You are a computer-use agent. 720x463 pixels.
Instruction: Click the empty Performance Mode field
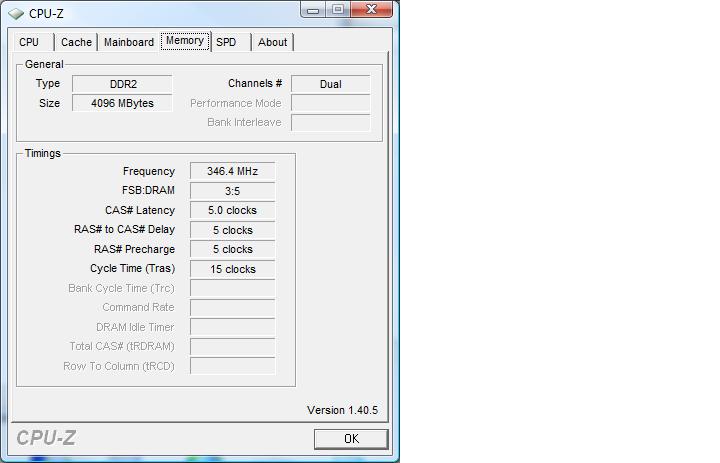331,103
